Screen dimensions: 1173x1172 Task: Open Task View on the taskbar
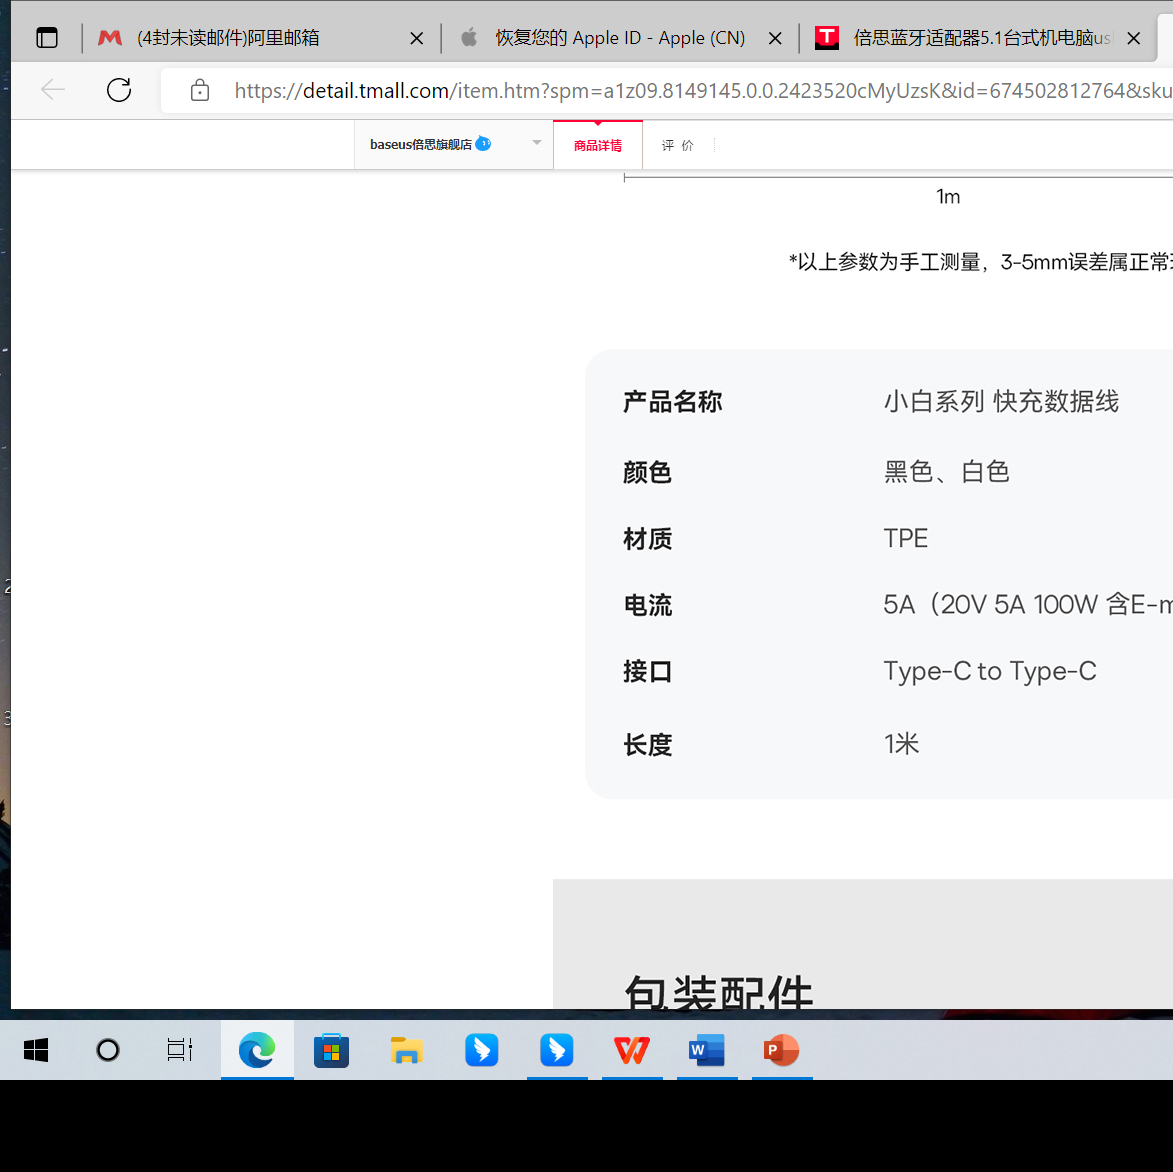click(x=178, y=1050)
